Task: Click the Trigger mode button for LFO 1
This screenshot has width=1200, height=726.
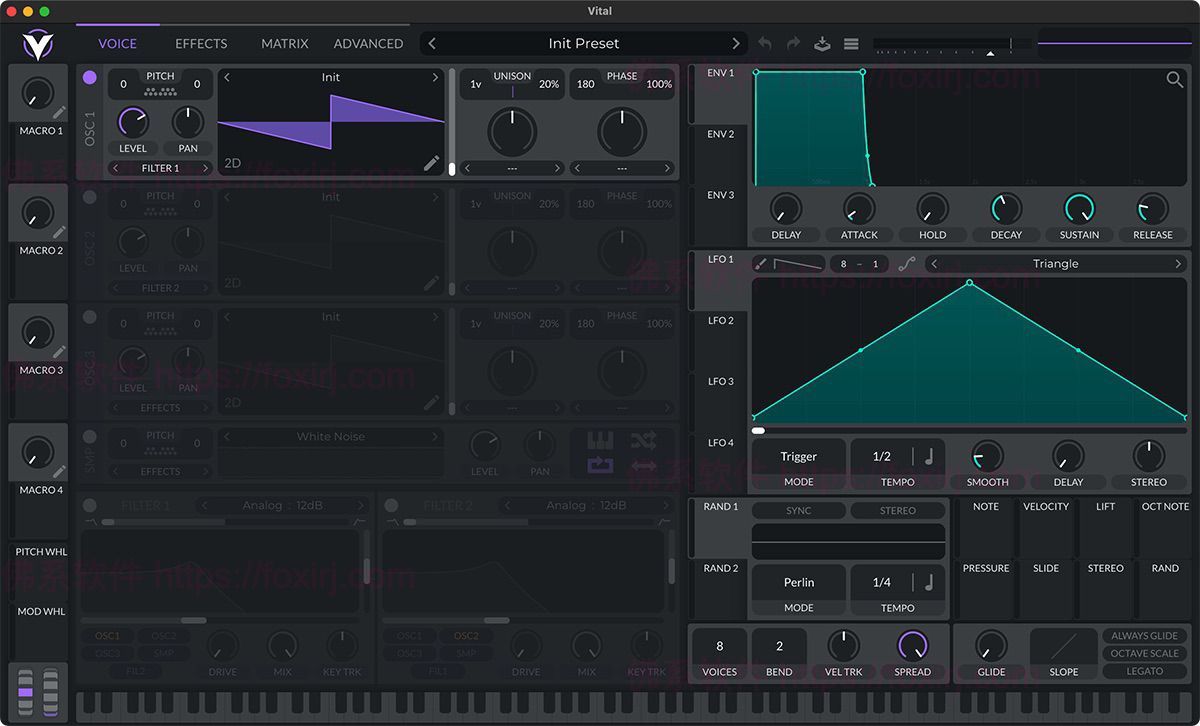Action: [x=797, y=456]
